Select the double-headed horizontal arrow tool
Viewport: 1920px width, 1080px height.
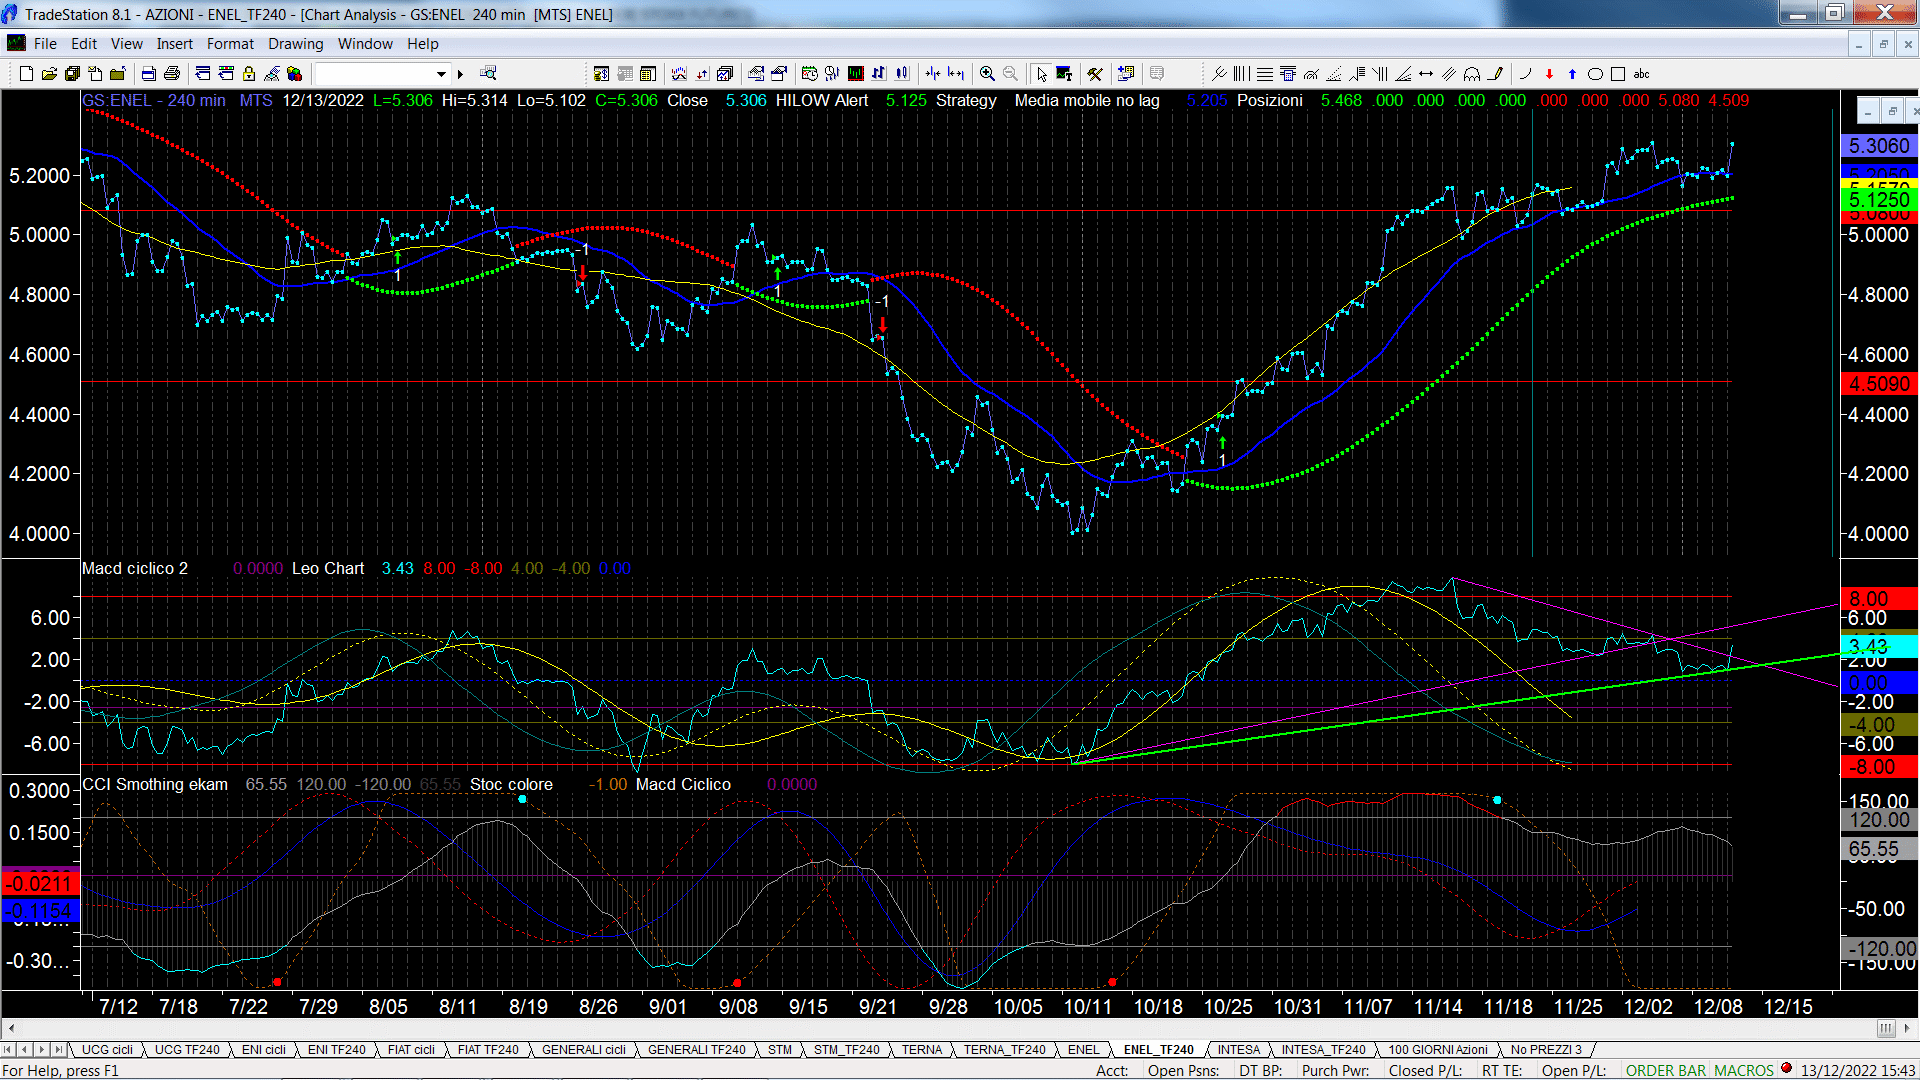pyautogui.click(x=1426, y=74)
